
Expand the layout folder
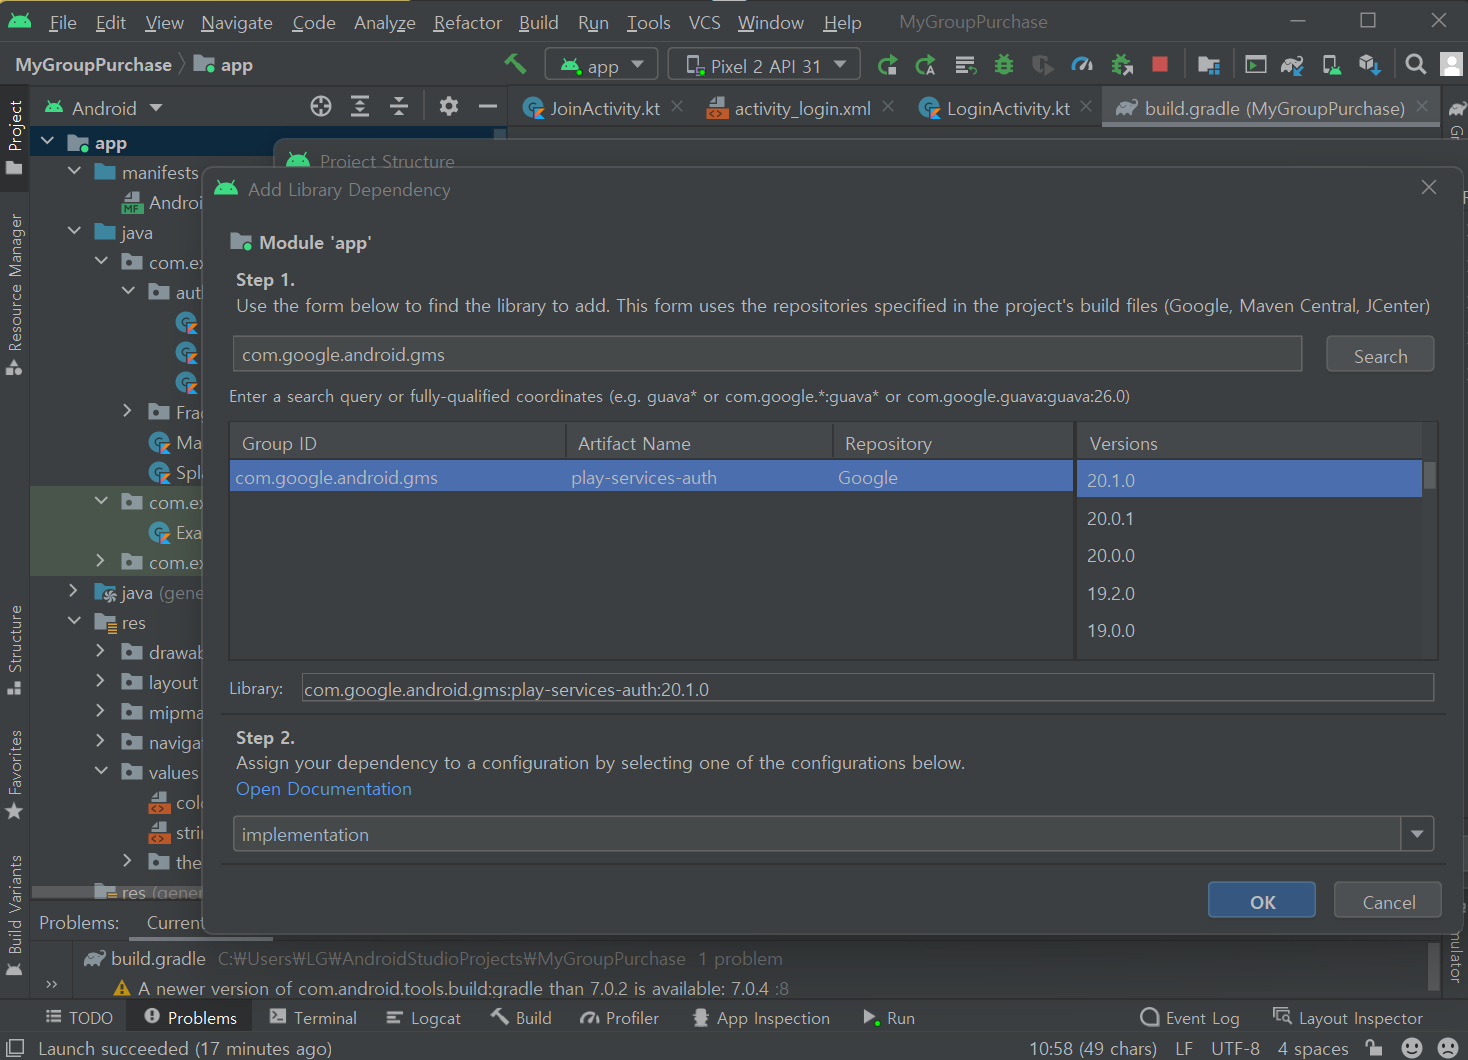[x=100, y=681]
